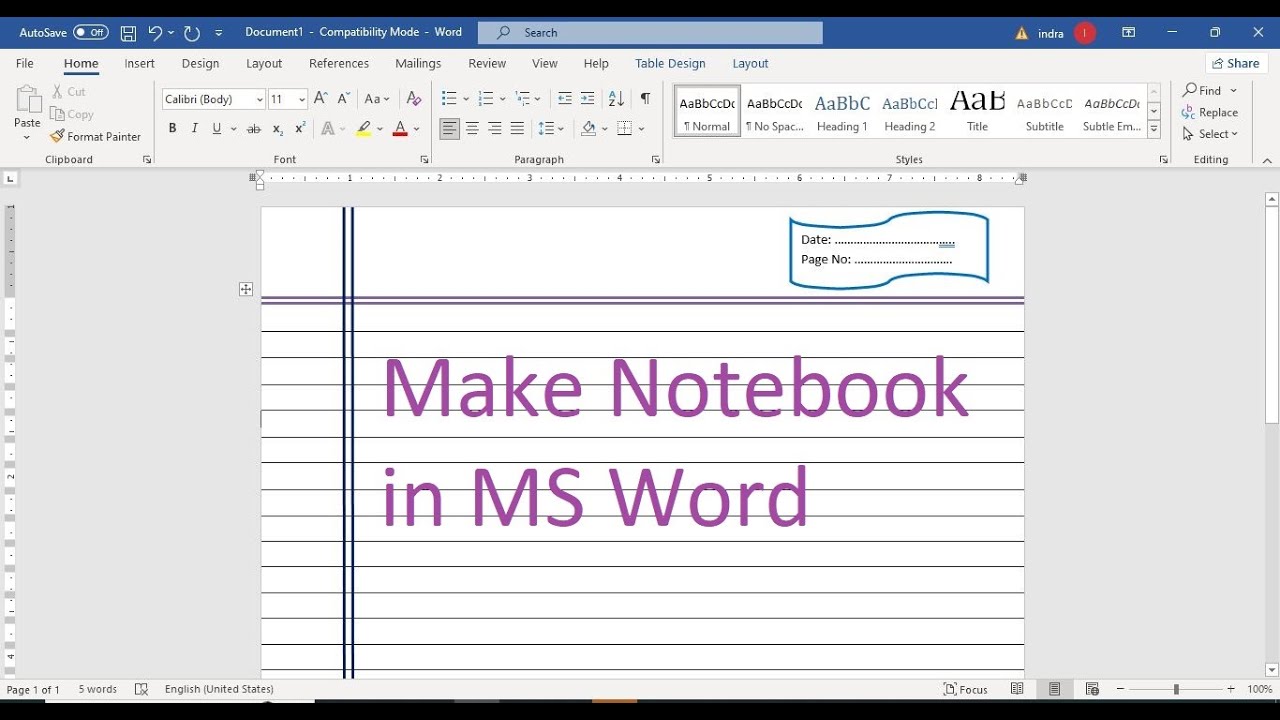Click the Share button
1280x720 pixels.
tap(1237, 63)
